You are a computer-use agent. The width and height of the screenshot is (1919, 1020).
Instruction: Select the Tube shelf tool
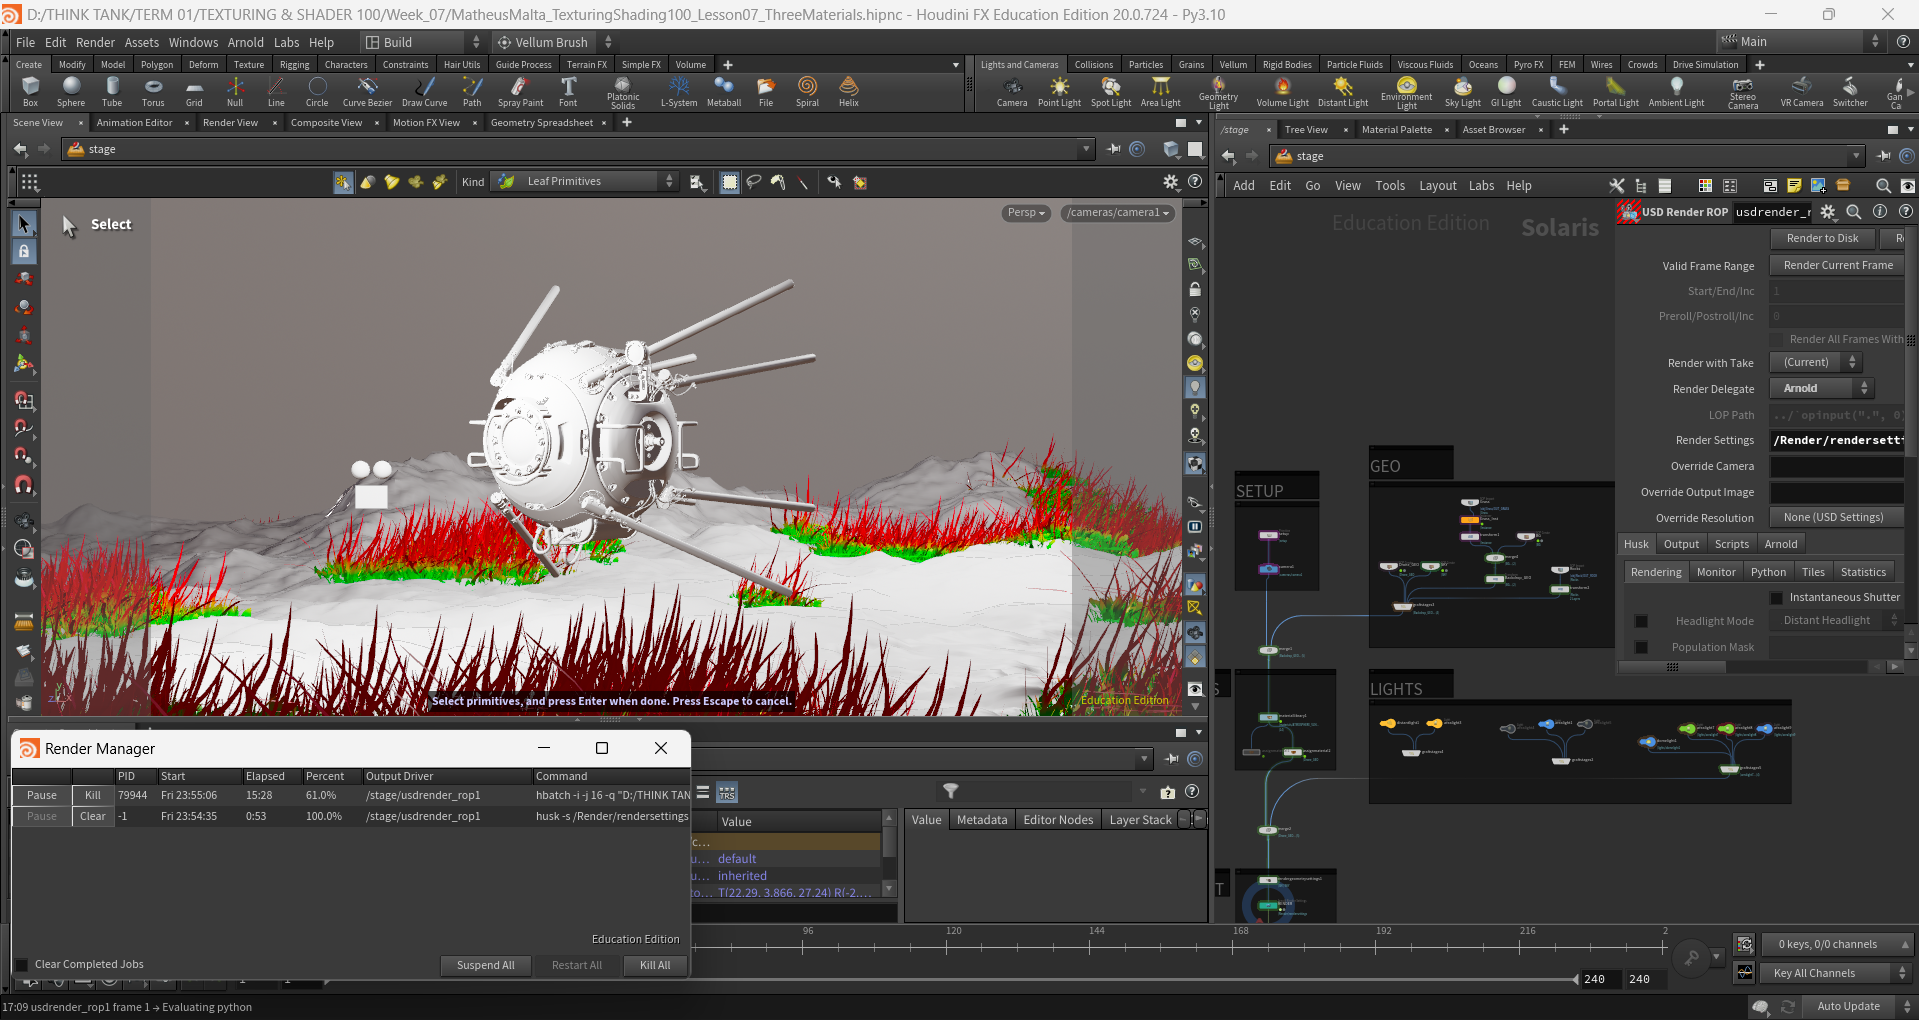coord(112,91)
